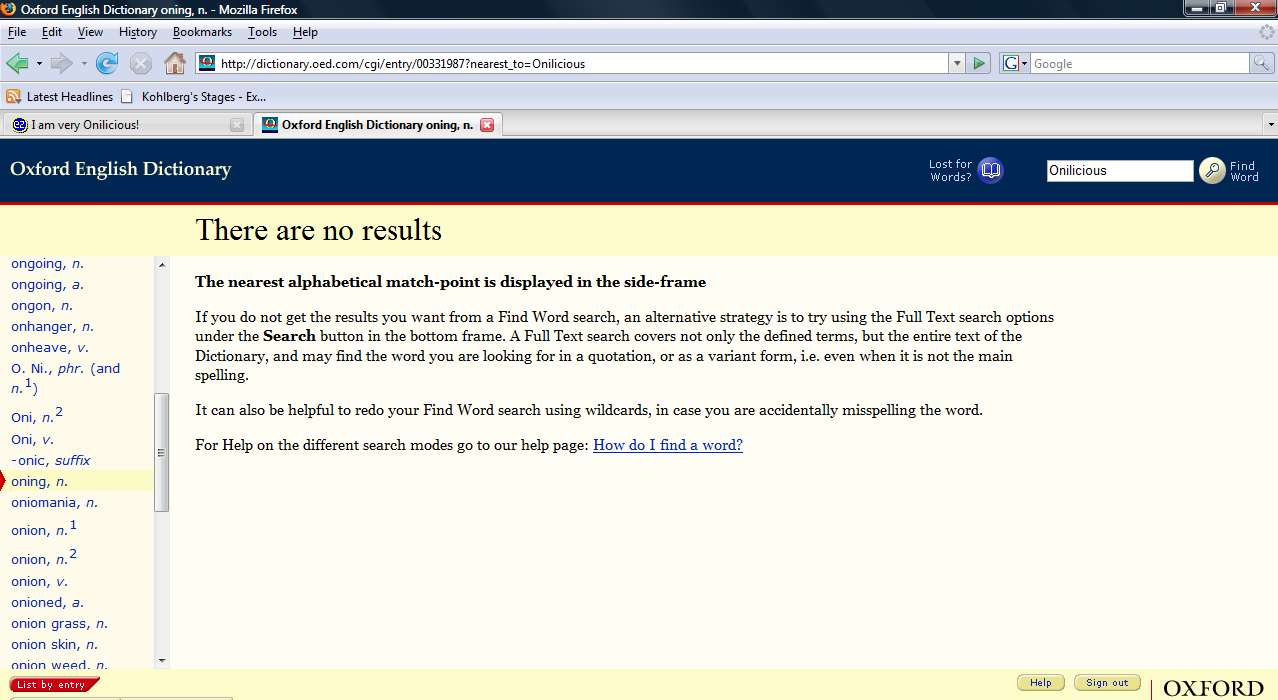This screenshot has width=1278, height=700.
Task: Open the 'oniomania, n.' entry
Action: [x=54, y=503]
